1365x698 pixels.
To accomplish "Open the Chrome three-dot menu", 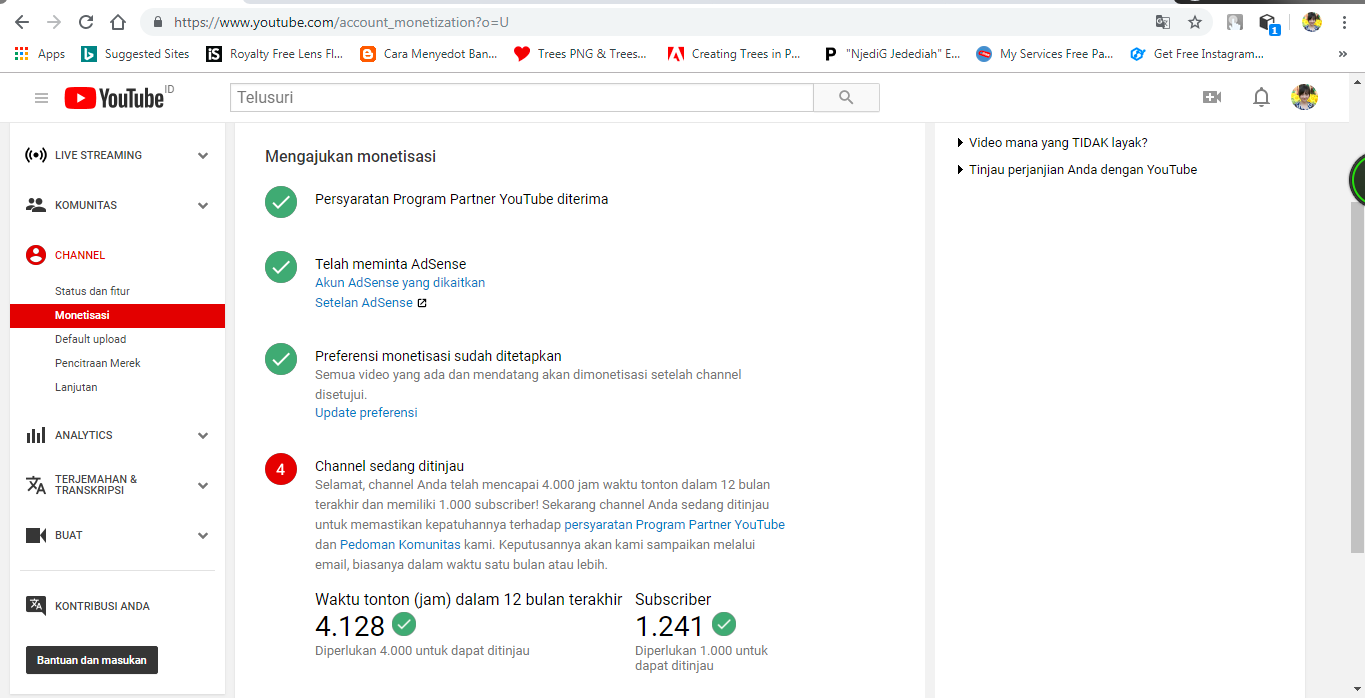I will [x=1344, y=22].
